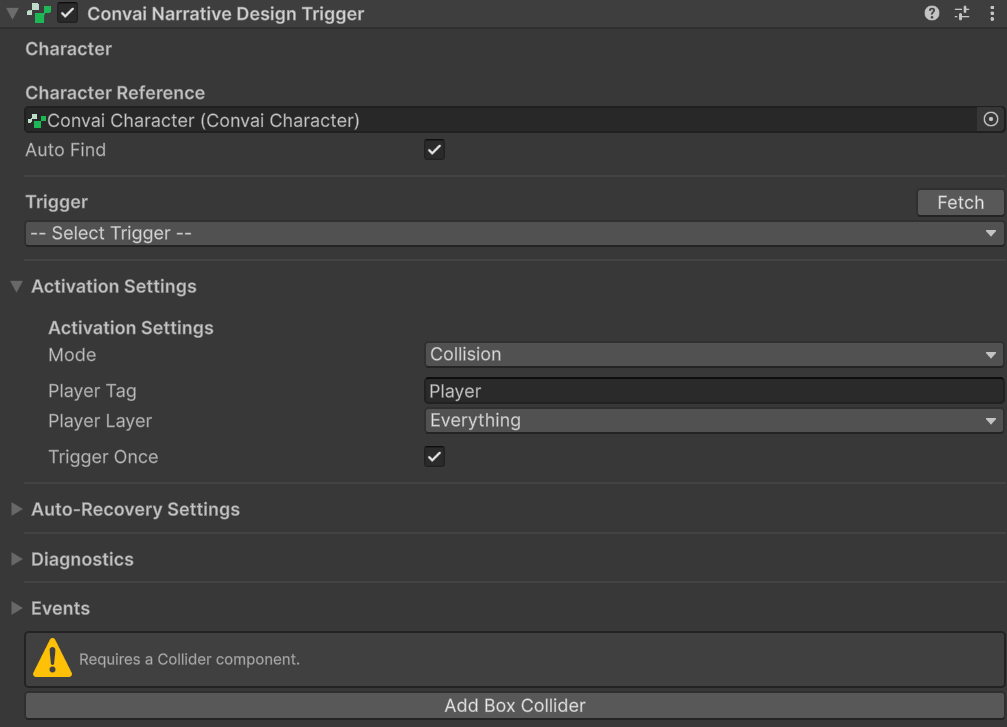The height and width of the screenshot is (727, 1007).
Task: Expand the Diagnostics foldout
Action: [x=17, y=559]
